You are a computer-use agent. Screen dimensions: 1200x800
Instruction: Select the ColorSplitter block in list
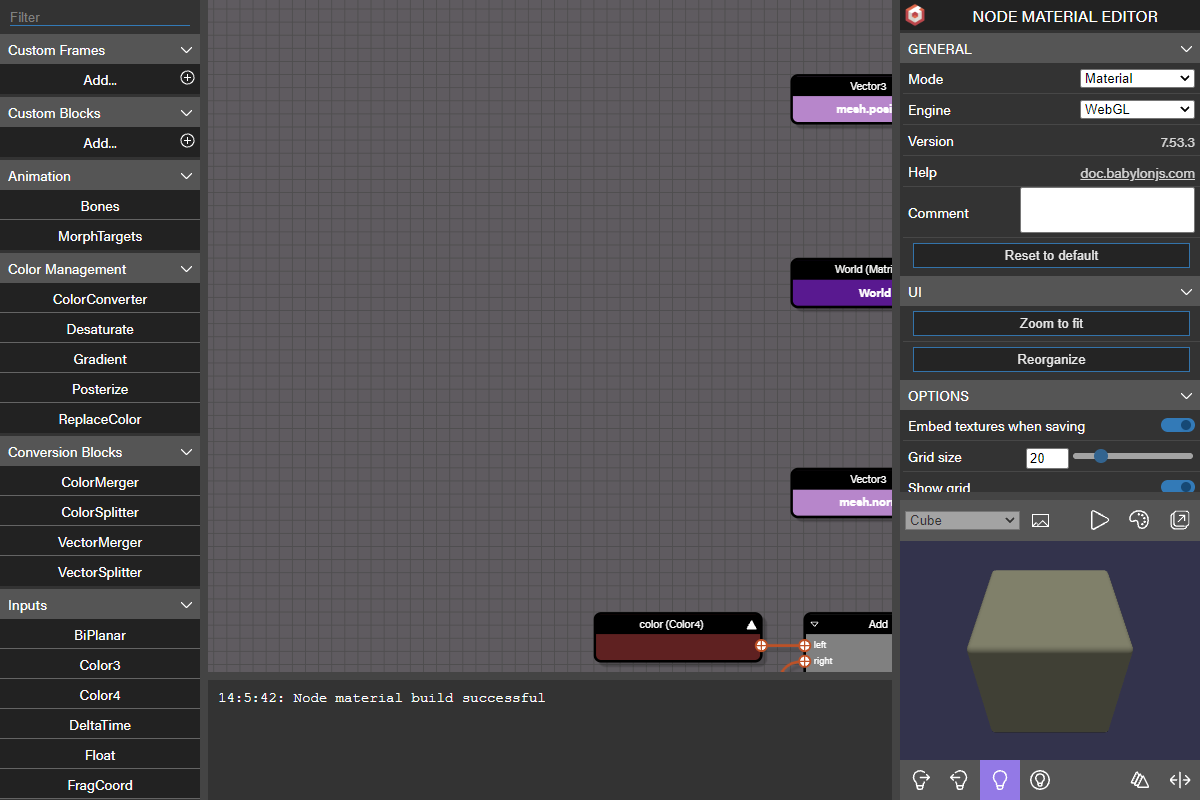pyautogui.click(x=100, y=512)
